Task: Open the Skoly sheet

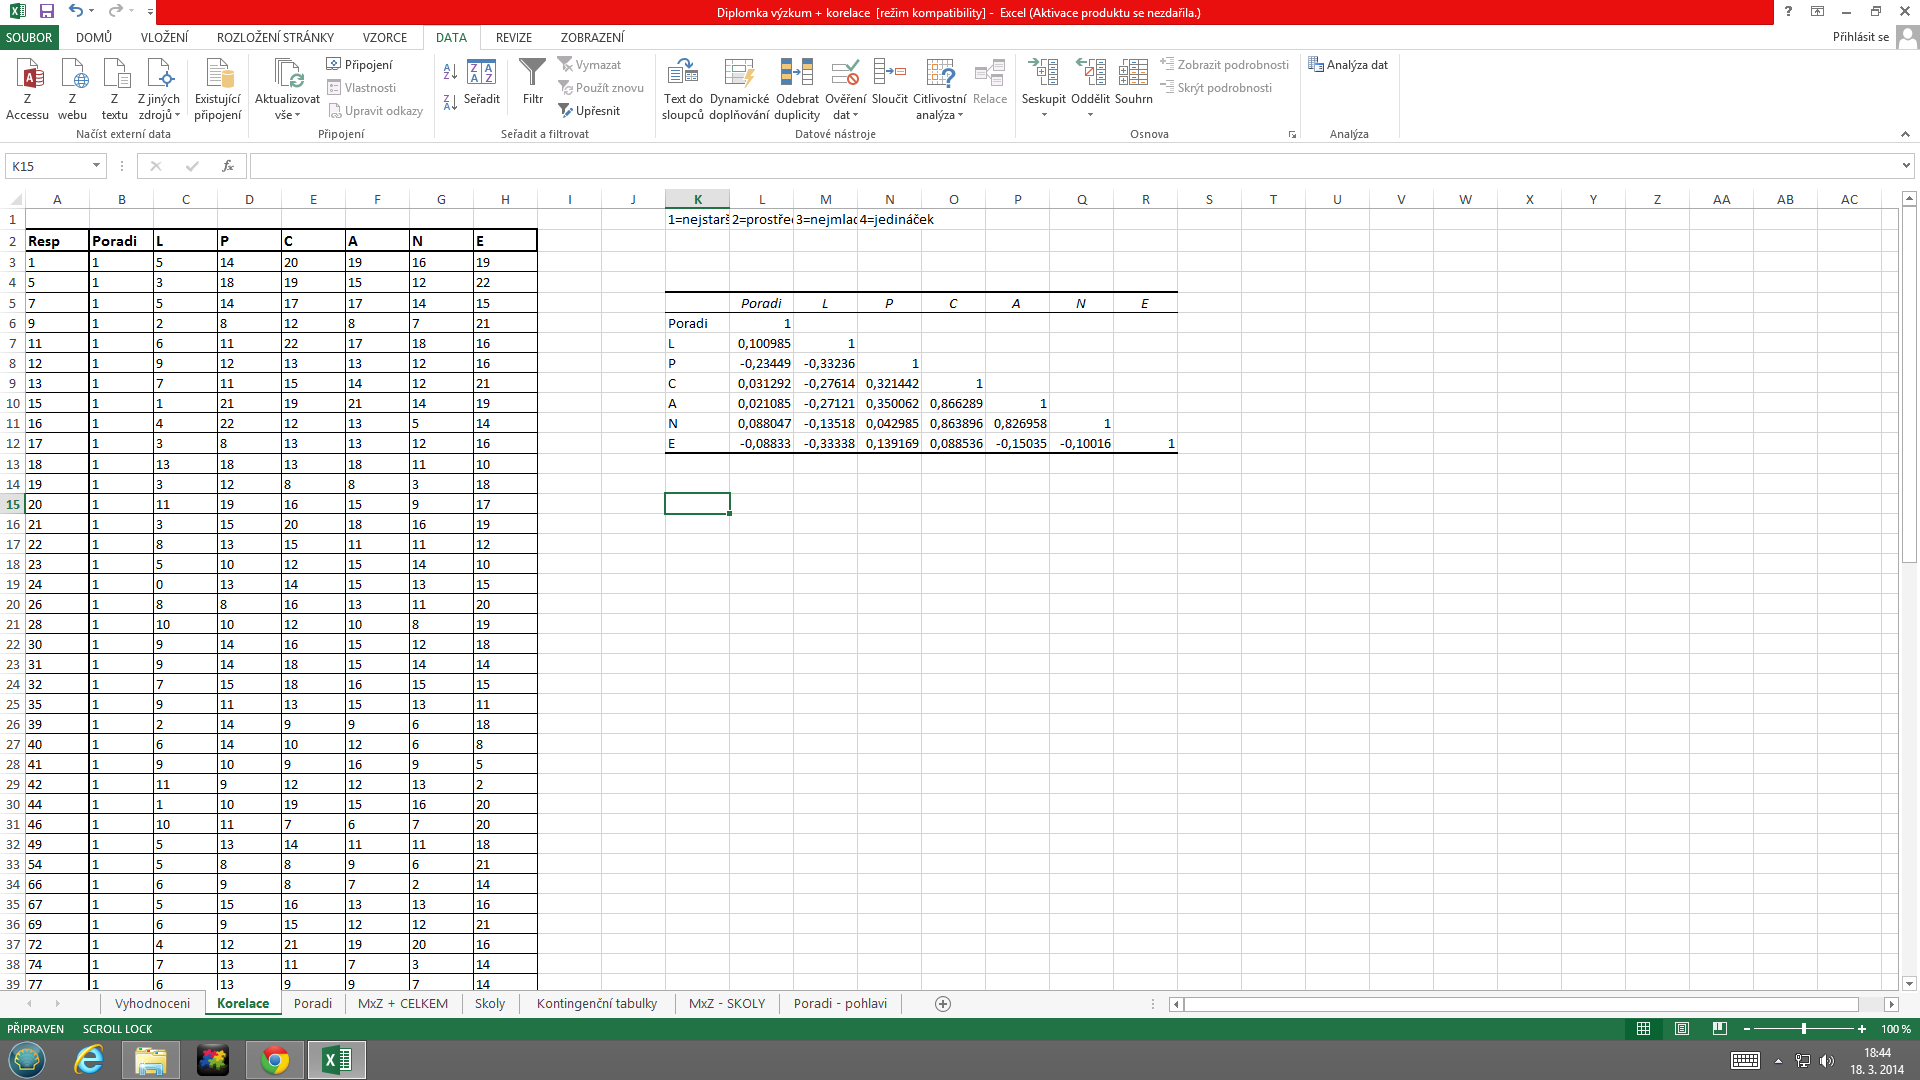Action: tap(490, 1004)
